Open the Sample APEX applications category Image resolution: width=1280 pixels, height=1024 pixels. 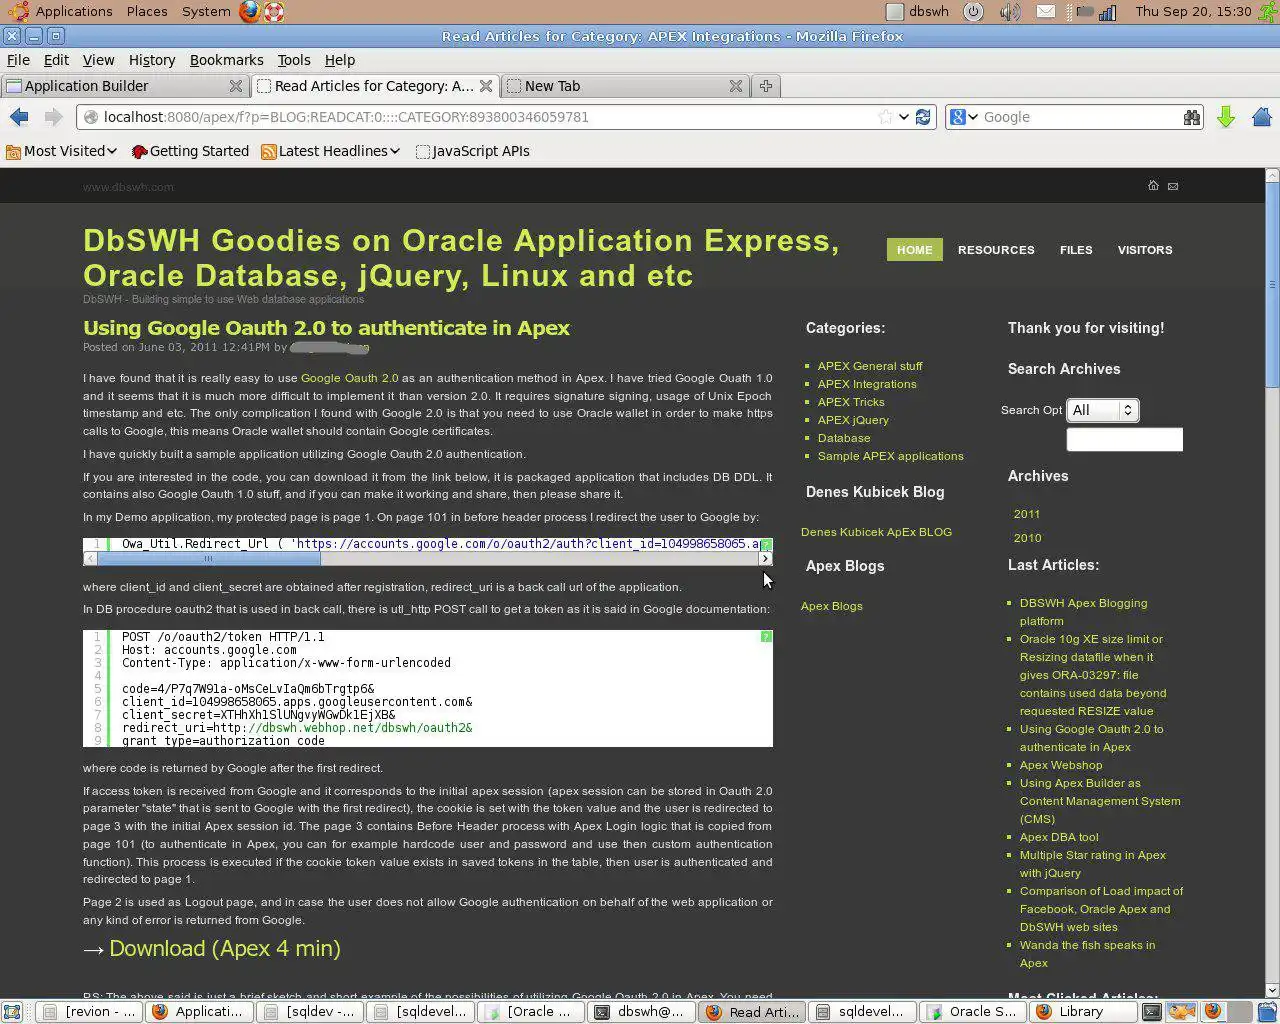coord(891,456)
